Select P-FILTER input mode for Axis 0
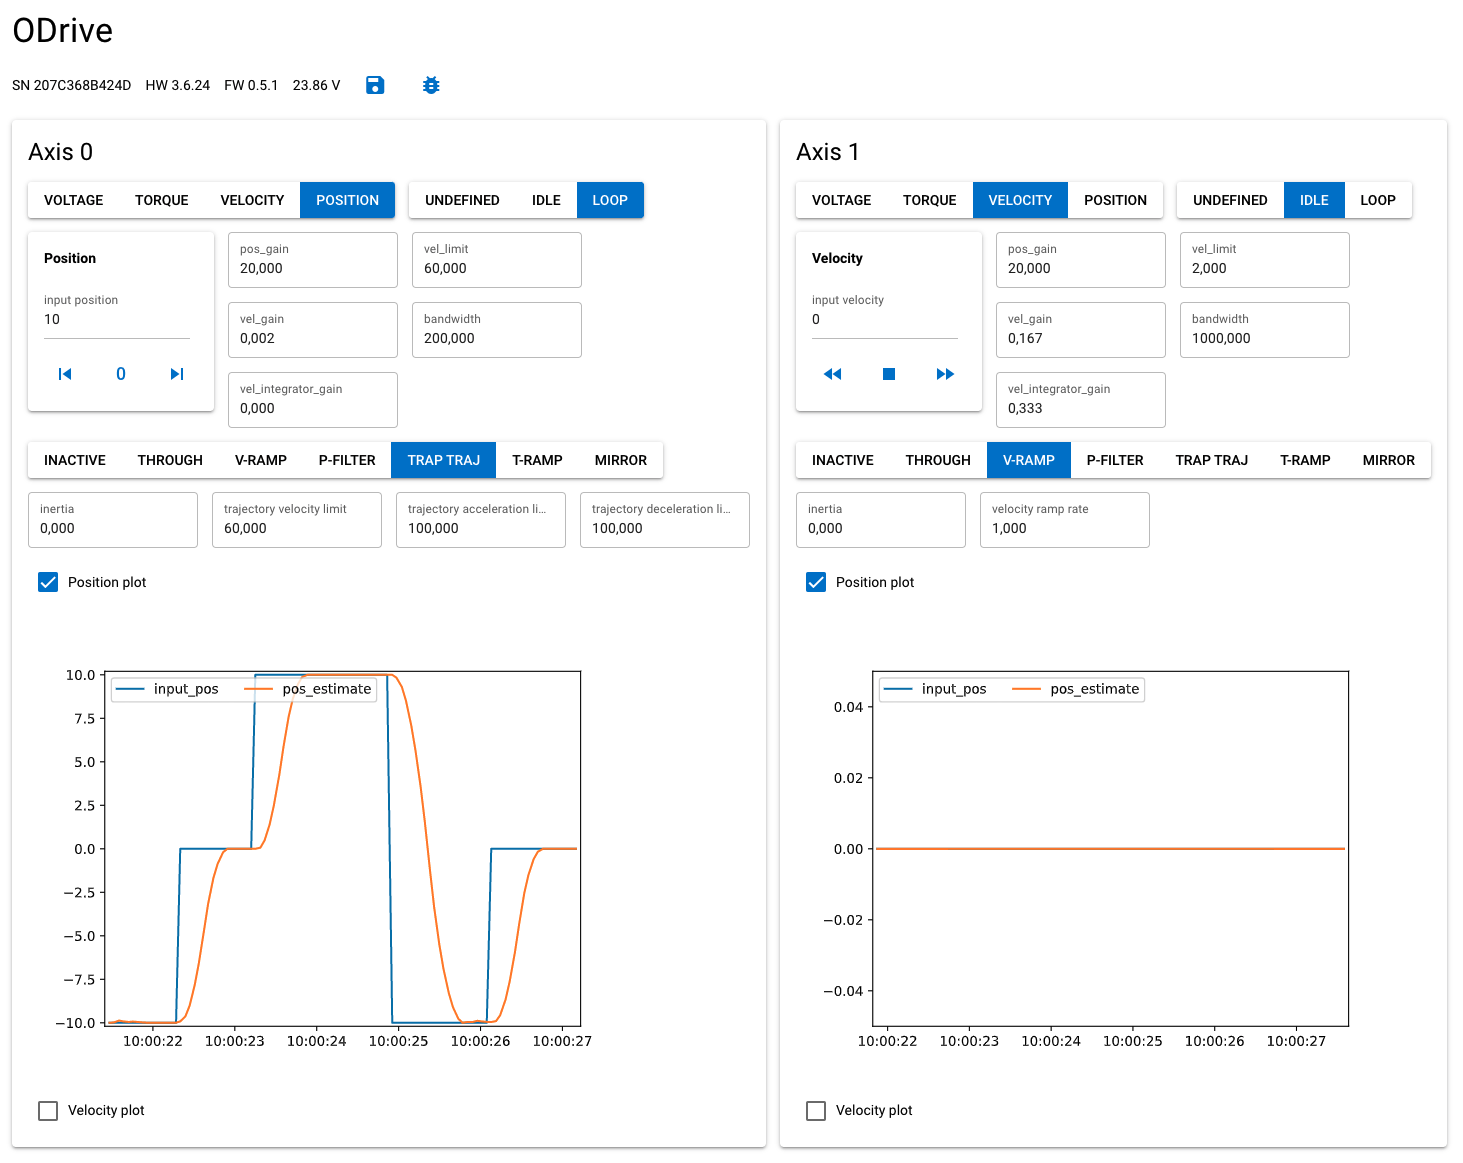This screenshot has width=1463, height=1163. coord(347,460)
